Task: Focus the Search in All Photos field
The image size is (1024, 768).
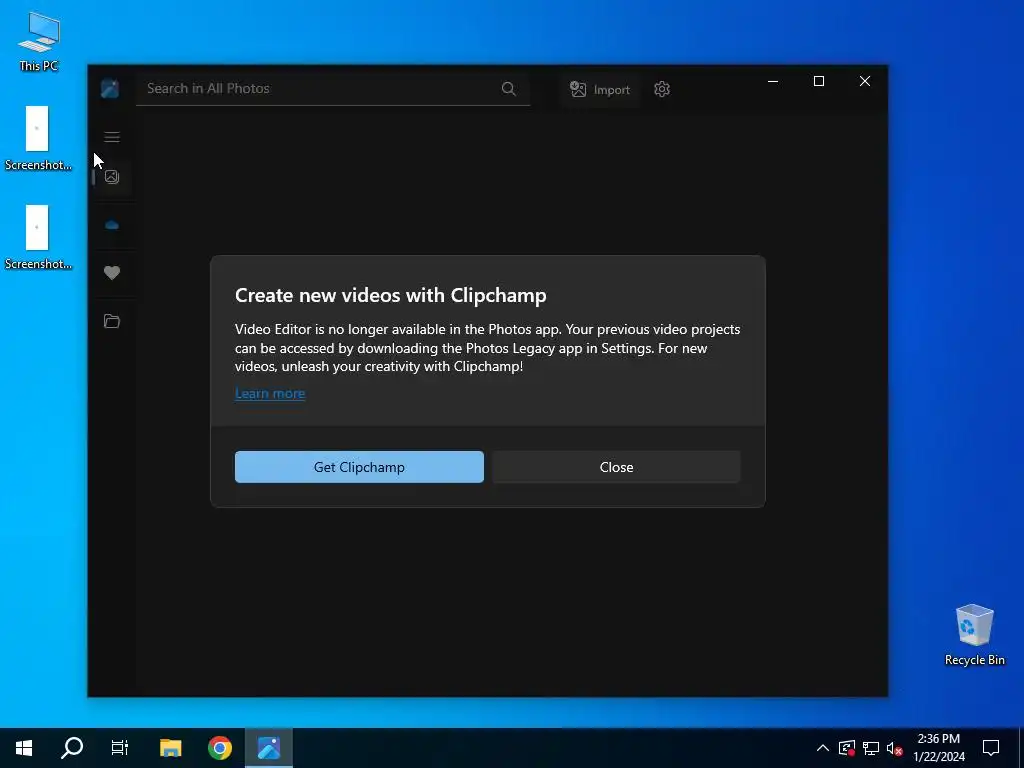Action: (333, 89)
